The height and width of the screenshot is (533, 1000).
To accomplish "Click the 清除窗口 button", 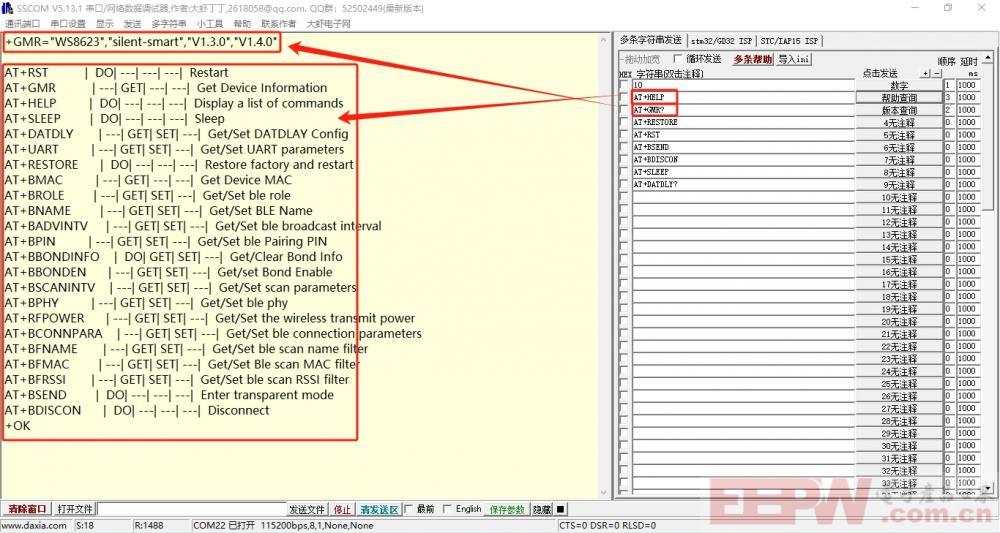I will coord(27,509).
